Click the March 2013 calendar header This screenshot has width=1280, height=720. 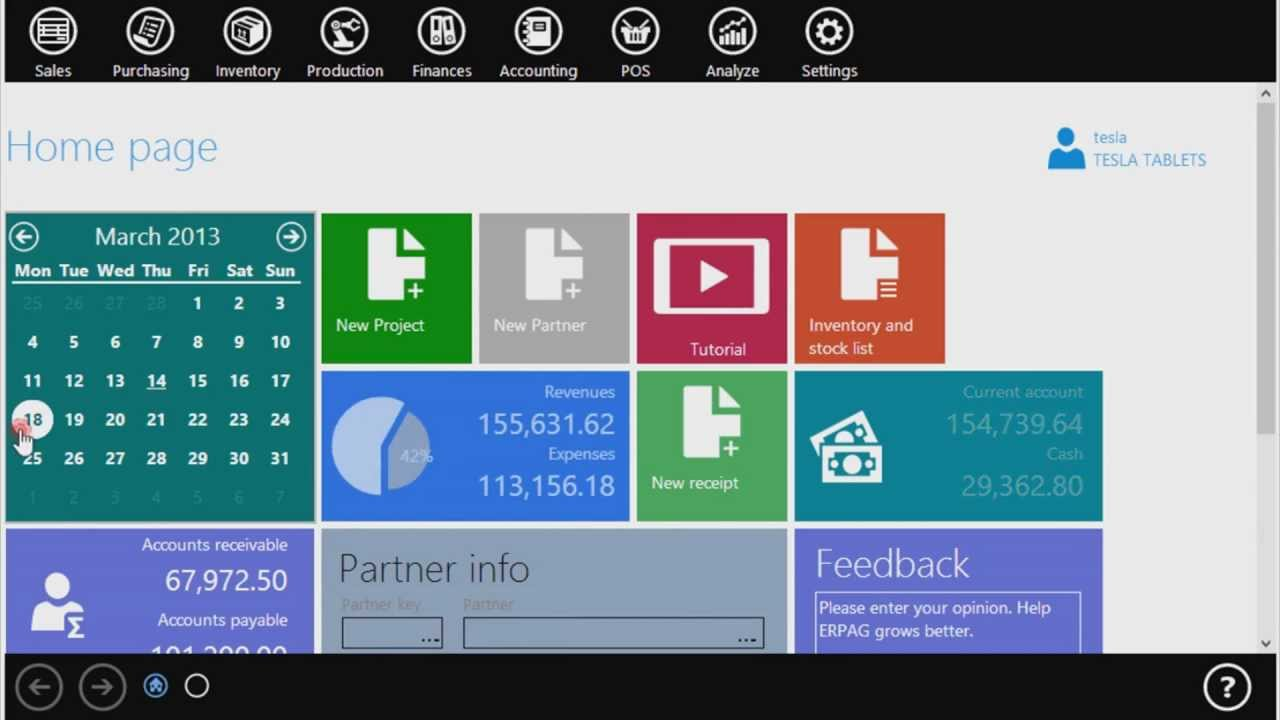point(157,237)
